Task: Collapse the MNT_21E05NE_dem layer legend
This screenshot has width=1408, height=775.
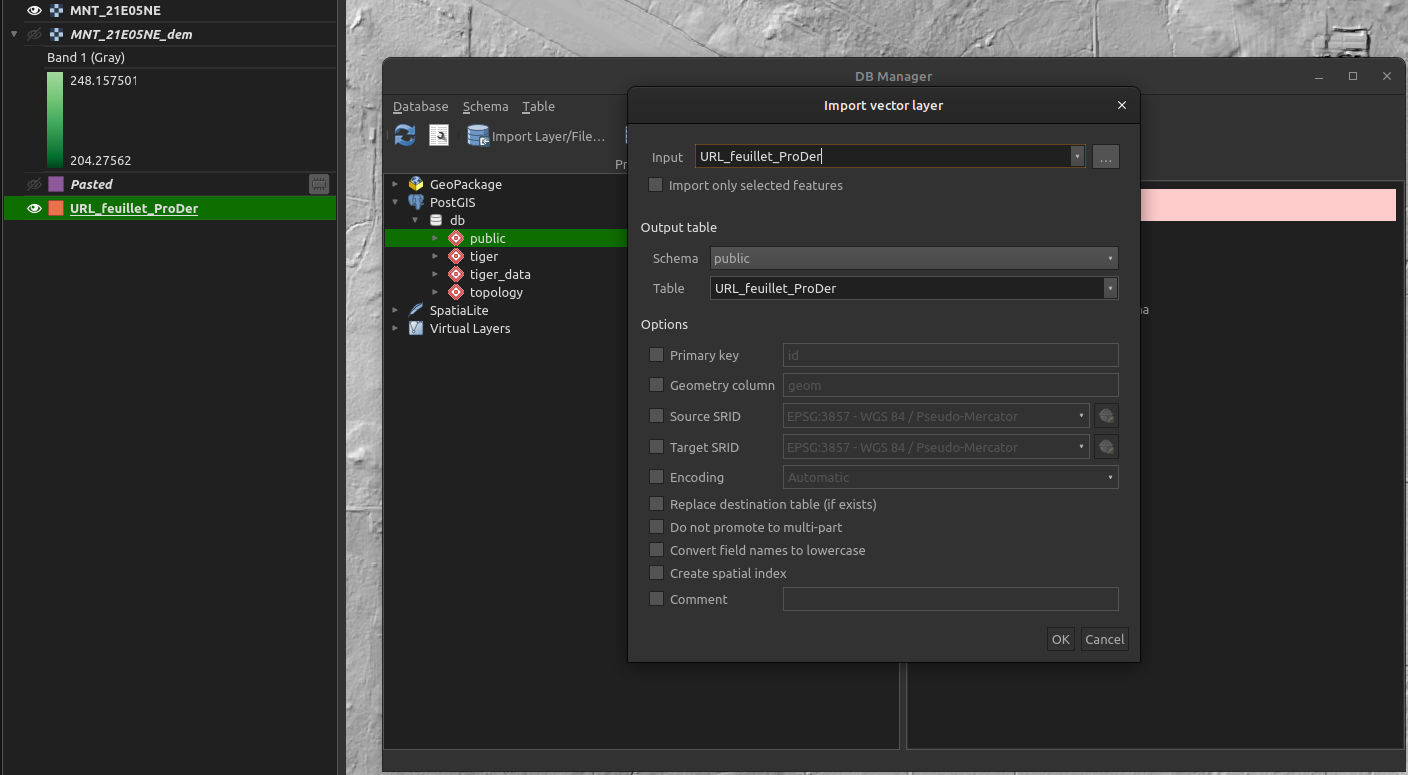Action: click(x=13, y=33)
